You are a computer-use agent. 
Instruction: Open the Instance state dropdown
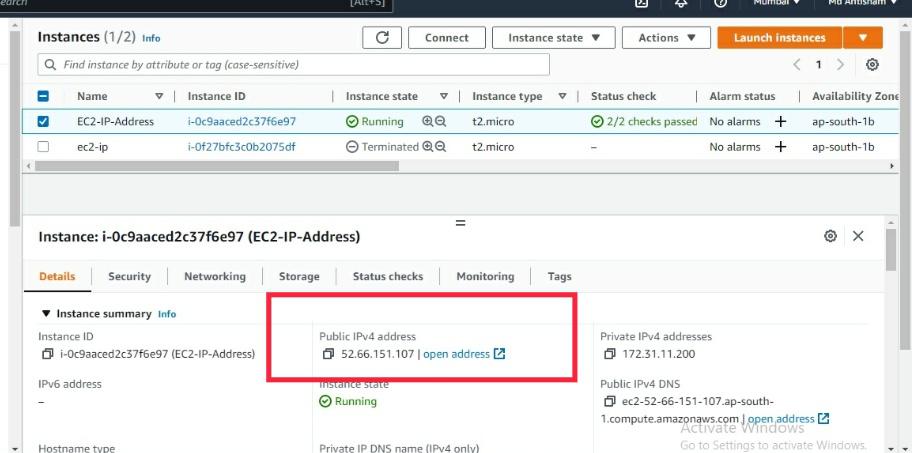[x=554, y=38]
